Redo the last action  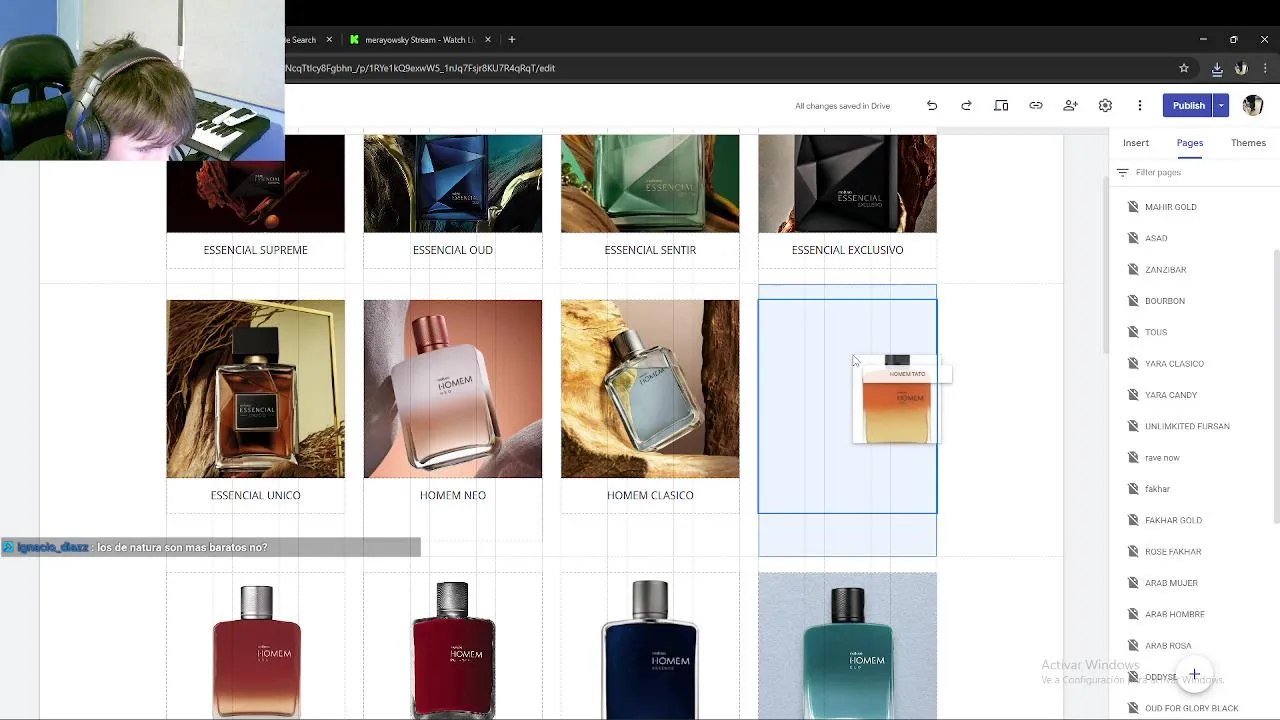pos(966,105)
